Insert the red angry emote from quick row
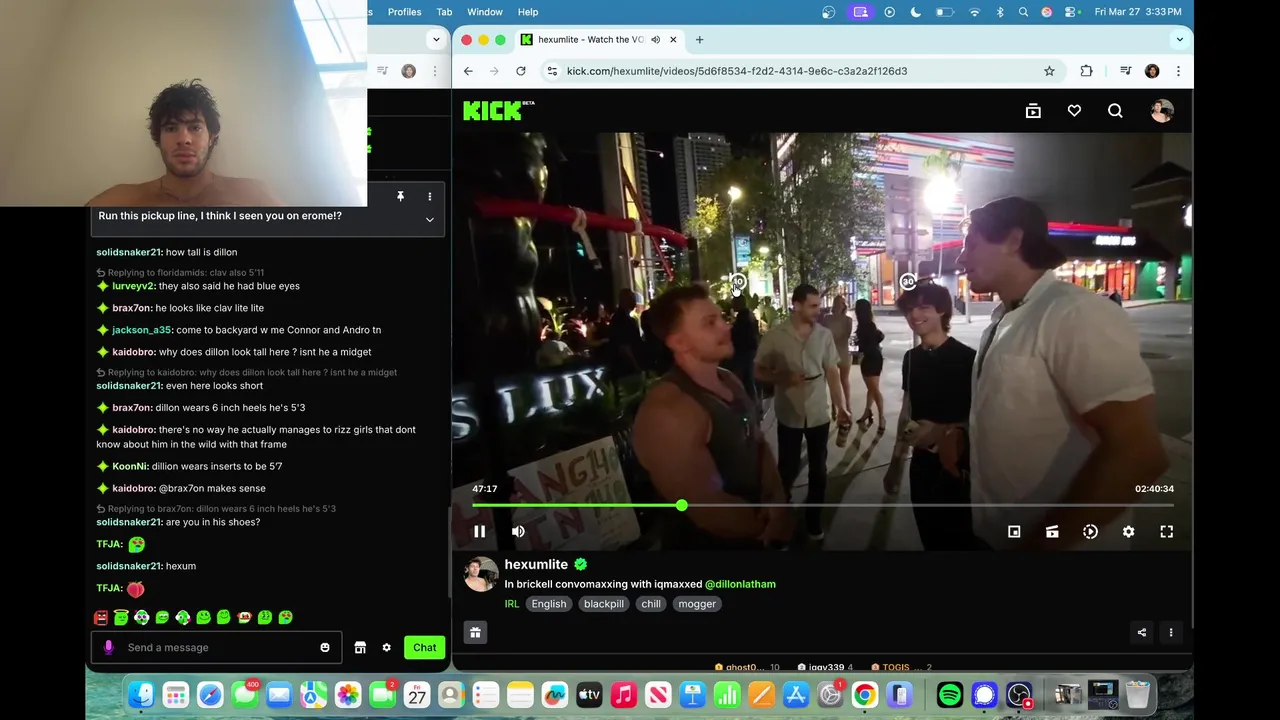This screenshot has height=720, width=1280. click(x=101, y=618)
